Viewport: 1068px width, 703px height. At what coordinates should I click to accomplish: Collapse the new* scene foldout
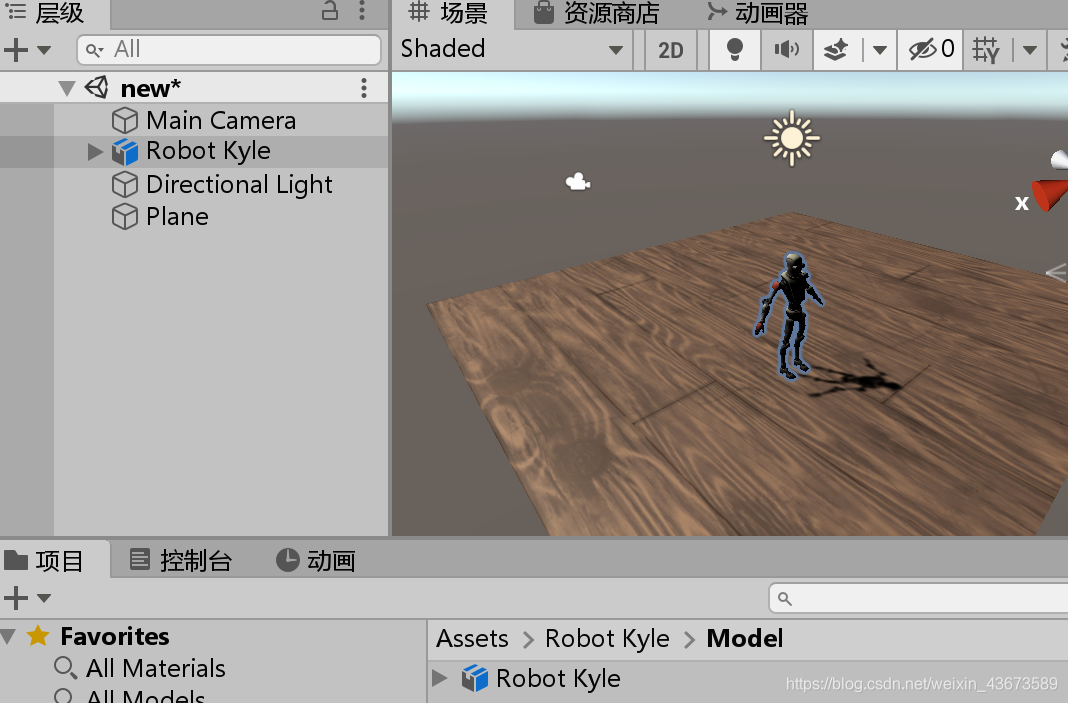pyautogui.click(x=67, y=89)
